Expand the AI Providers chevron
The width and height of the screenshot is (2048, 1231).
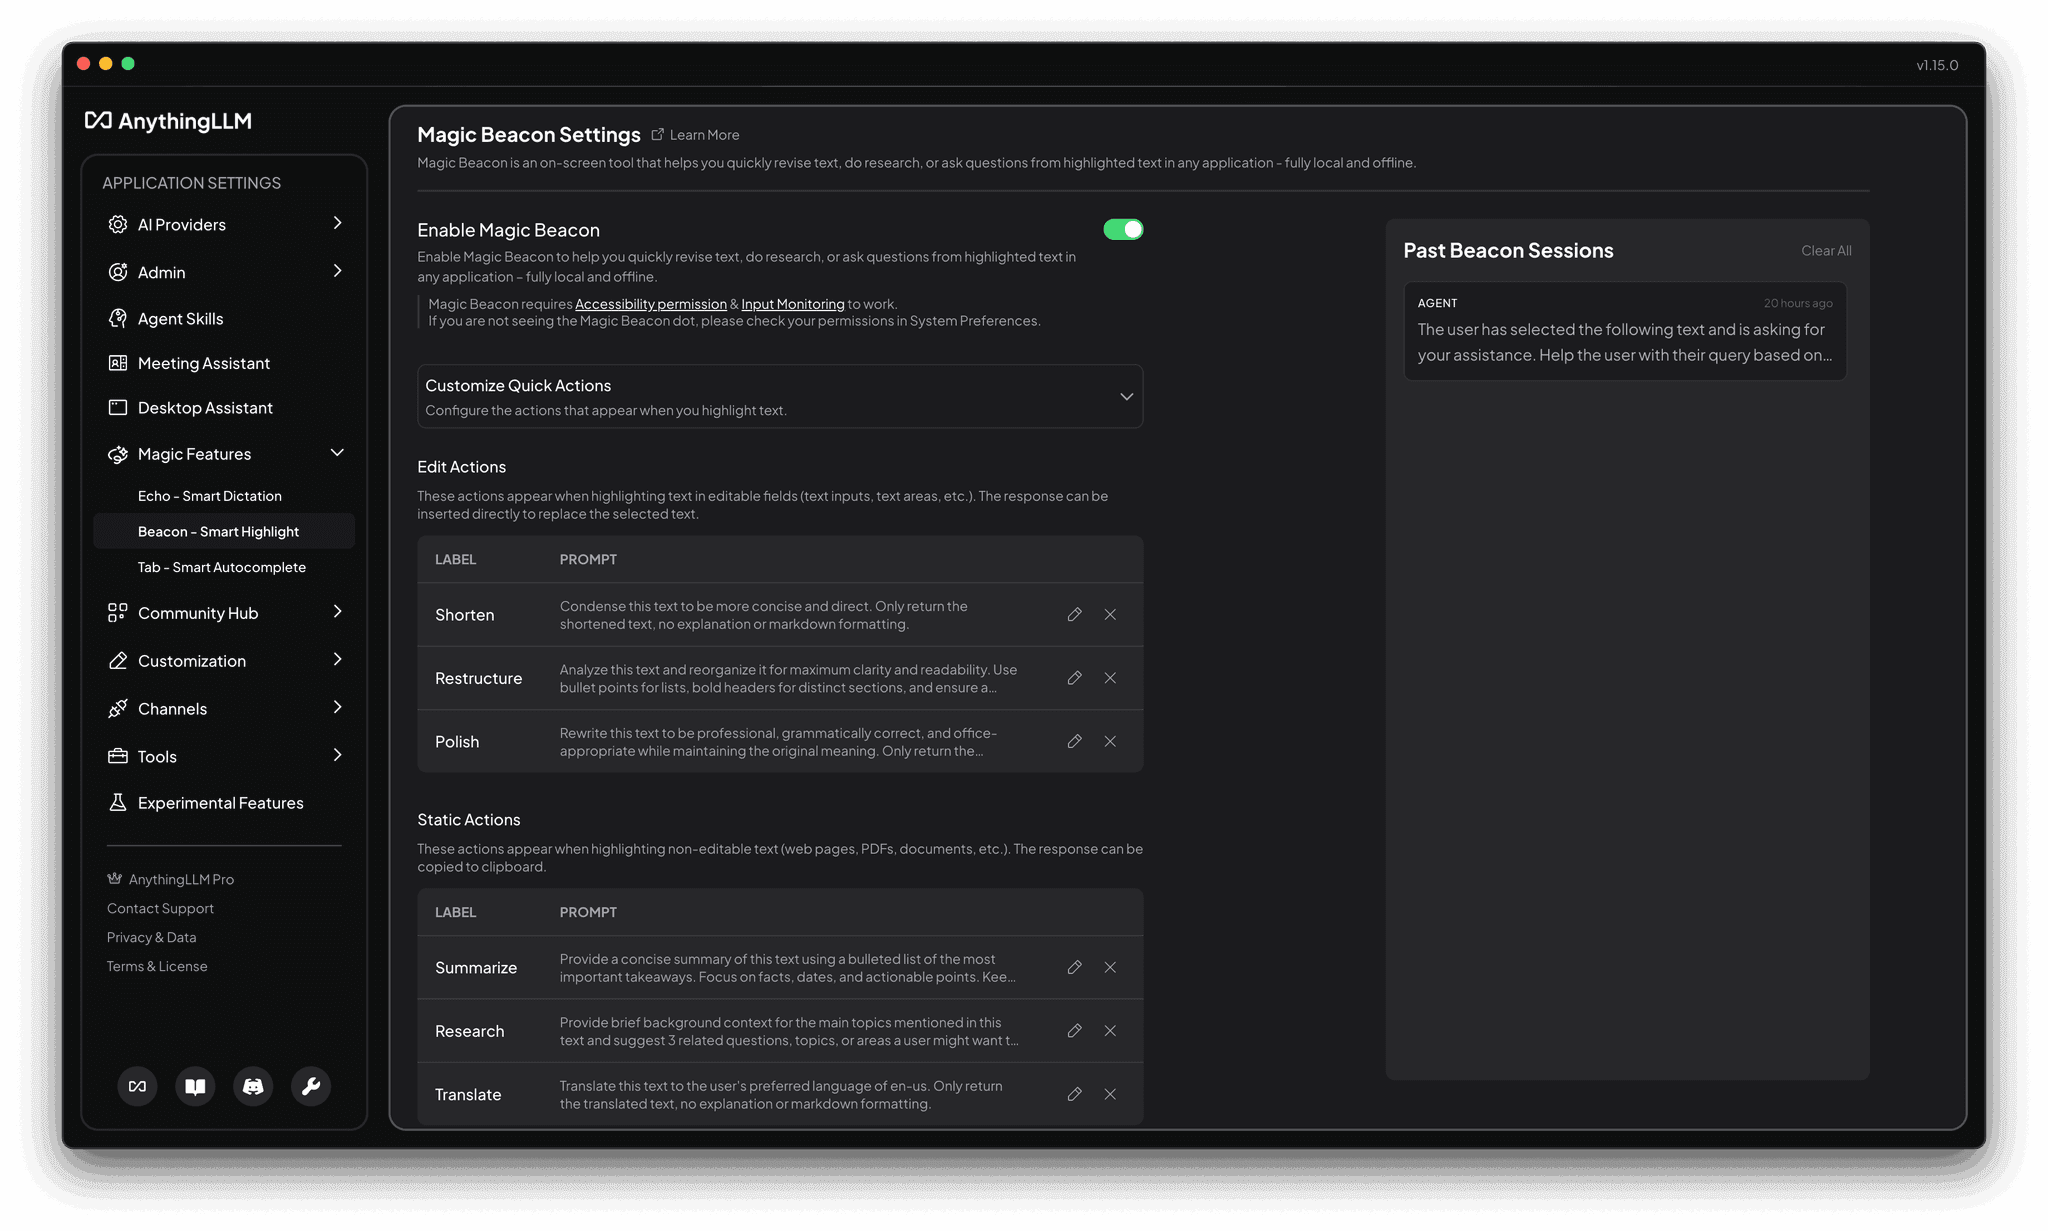337,223
